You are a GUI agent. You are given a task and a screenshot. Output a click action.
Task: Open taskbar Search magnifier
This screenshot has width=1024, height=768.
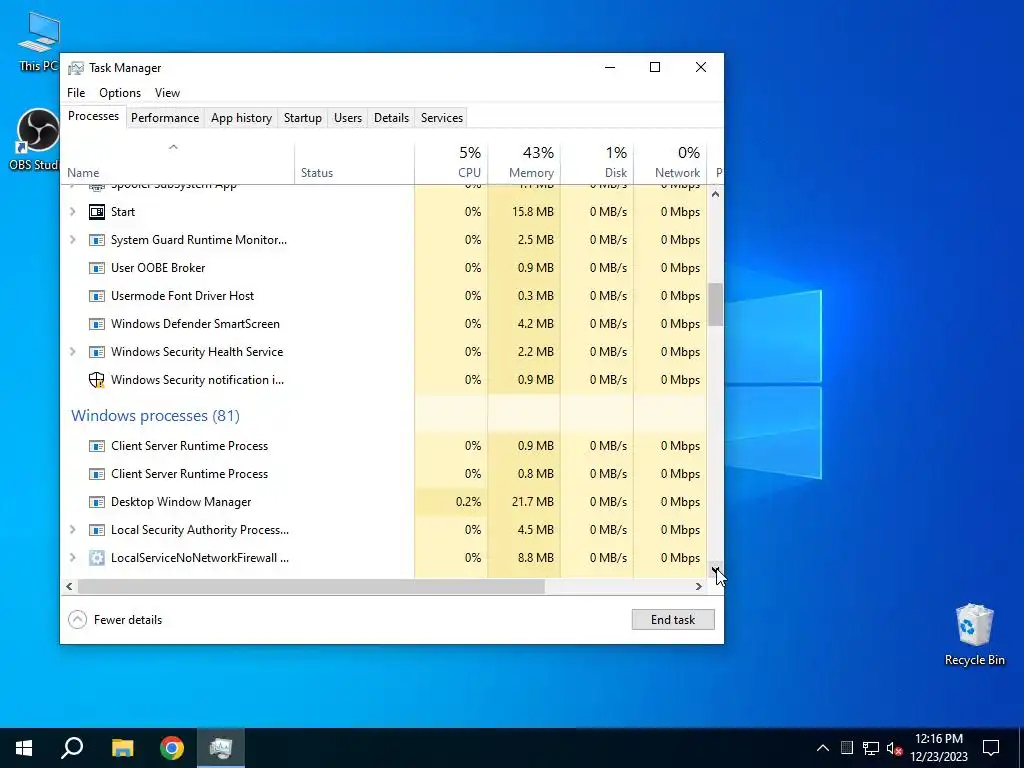coord(72,748)
